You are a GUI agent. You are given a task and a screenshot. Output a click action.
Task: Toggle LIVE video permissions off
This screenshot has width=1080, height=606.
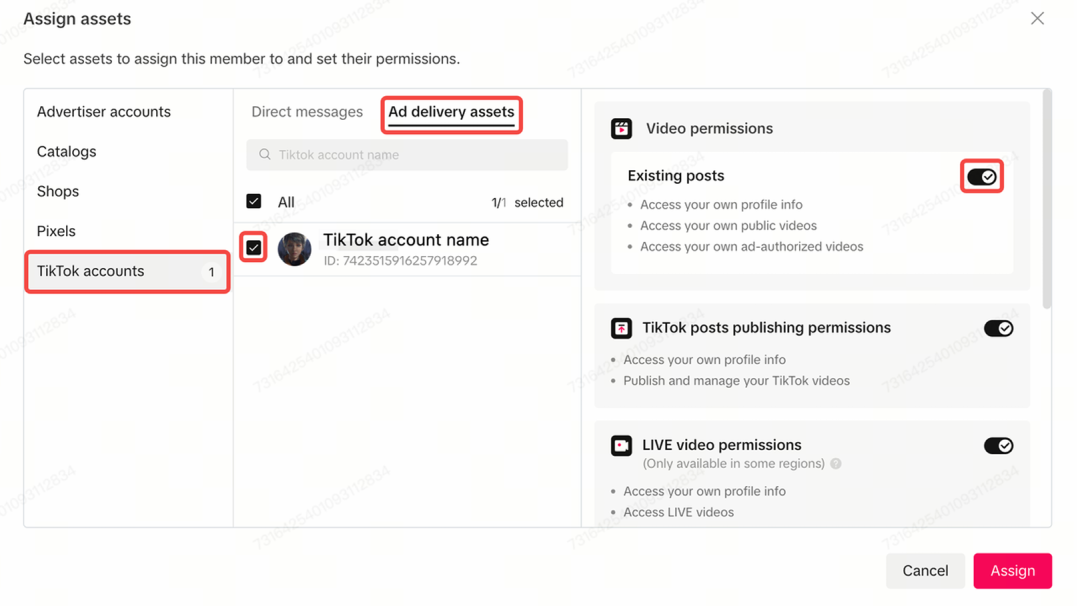click(998, 446)
